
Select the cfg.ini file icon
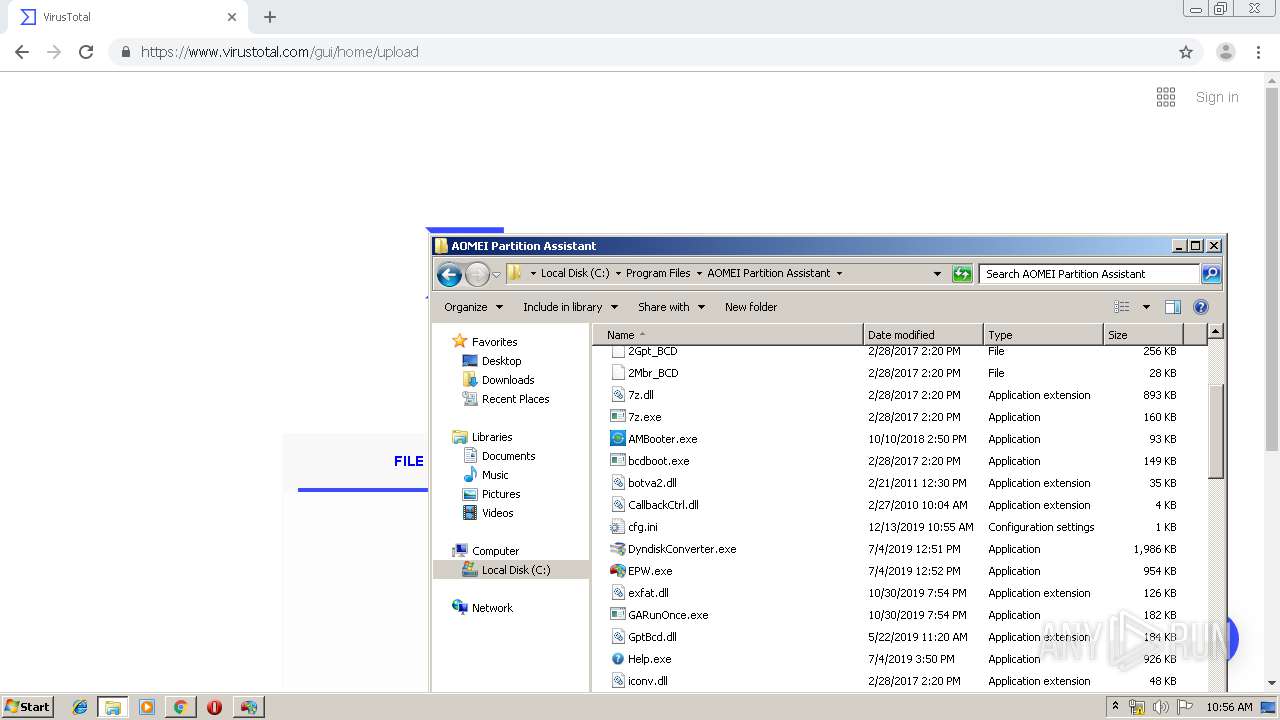click(x=618, y=527)
